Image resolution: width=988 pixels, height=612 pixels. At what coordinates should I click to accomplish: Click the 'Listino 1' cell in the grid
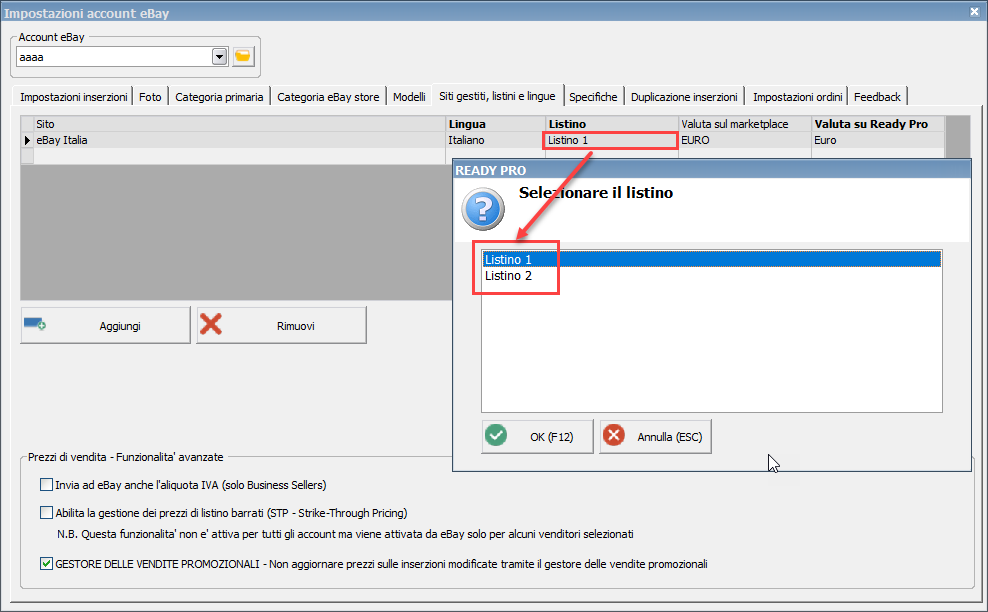point(611,140)
